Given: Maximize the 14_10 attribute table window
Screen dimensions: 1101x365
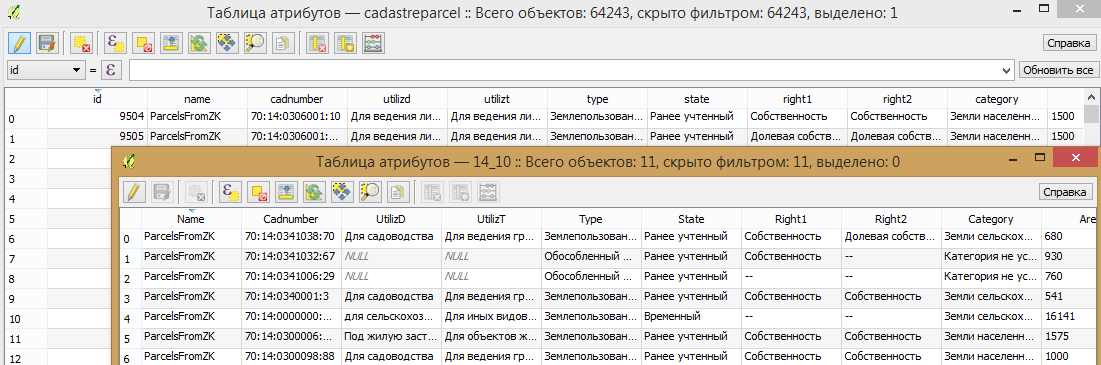Looking at the screenshot, I should 1041,158.
